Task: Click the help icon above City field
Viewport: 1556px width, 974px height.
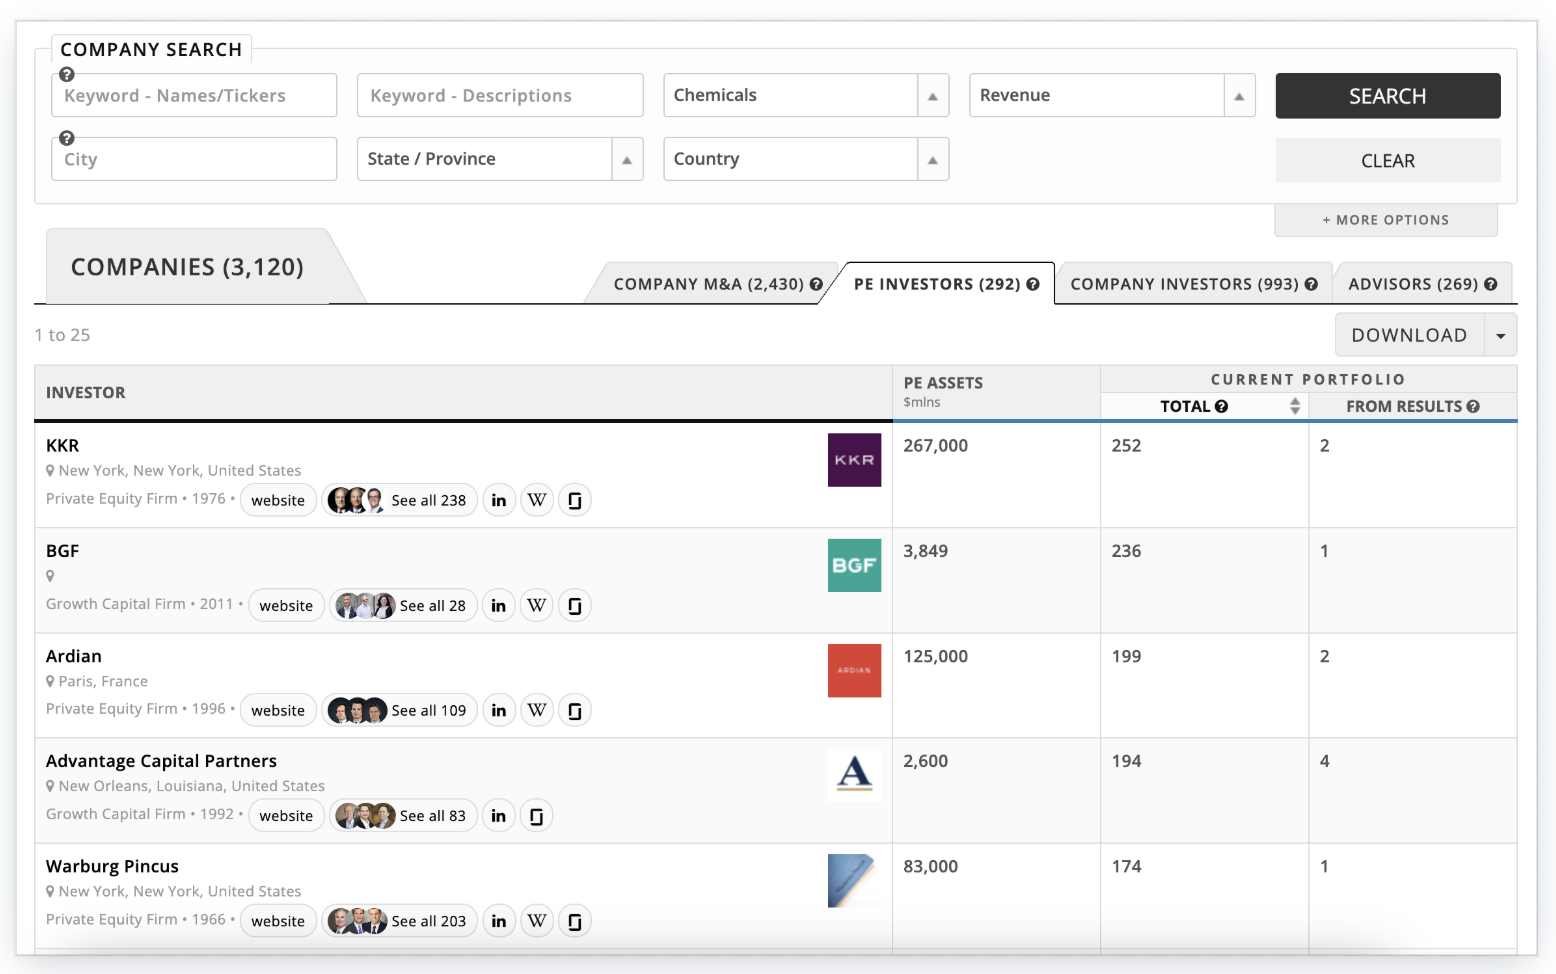Action: [67, 138]
